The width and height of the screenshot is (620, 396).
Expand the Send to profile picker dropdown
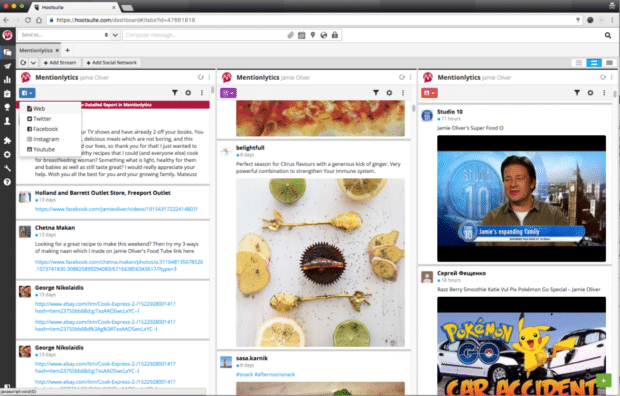(115, 35)
